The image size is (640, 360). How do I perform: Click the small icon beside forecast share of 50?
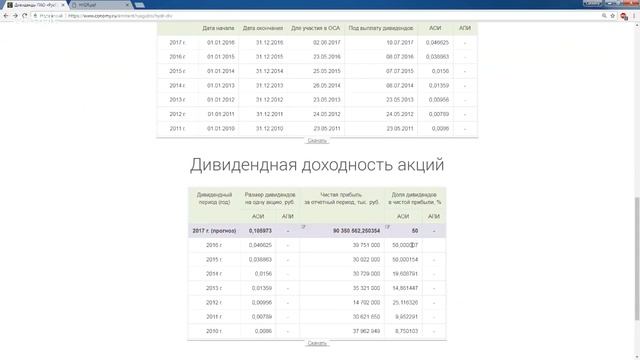[387, 227]
